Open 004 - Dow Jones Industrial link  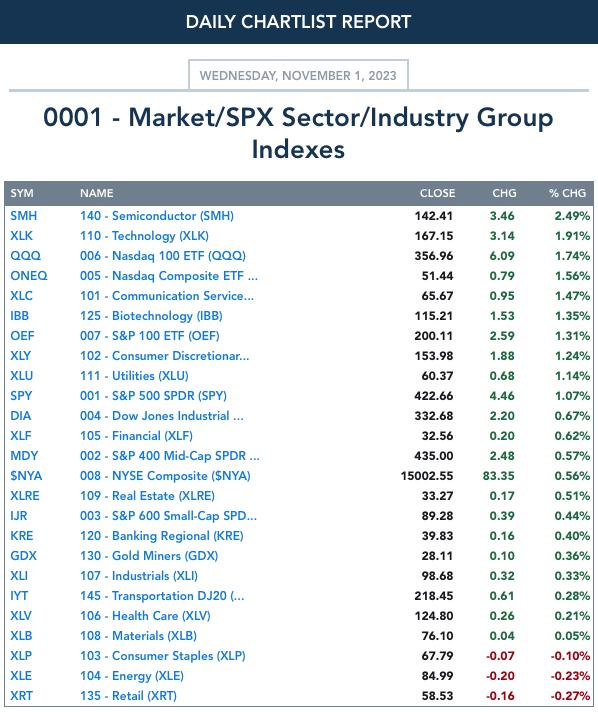click(162, 415)
